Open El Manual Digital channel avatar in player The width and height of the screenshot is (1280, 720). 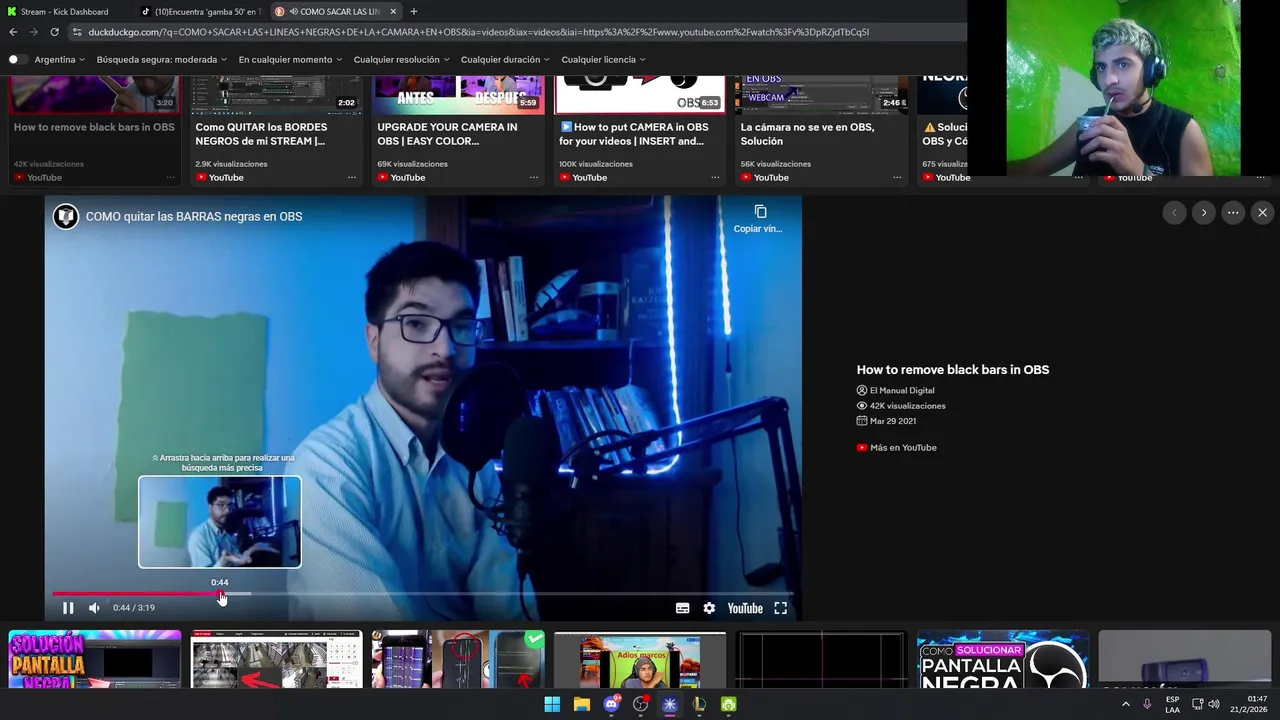tap(66, 216)
